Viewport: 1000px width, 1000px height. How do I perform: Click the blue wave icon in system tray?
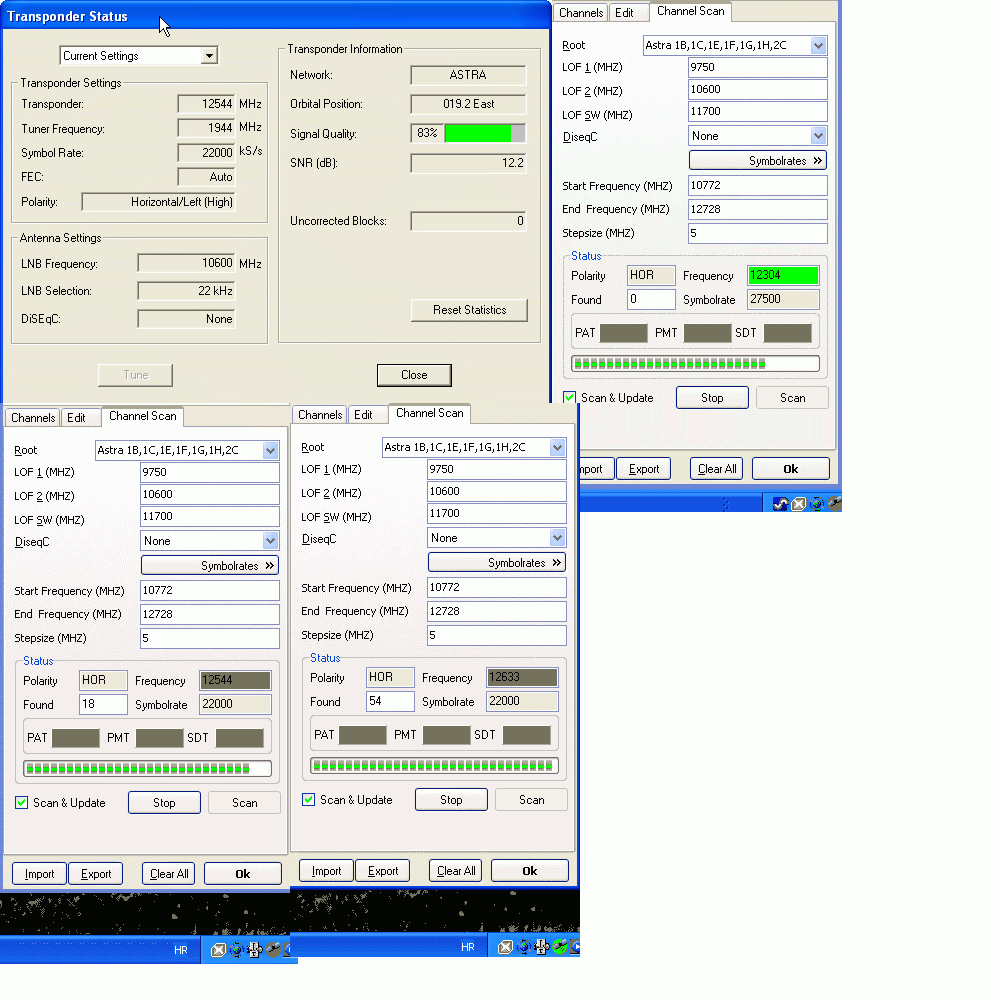pyautogui.click(x=781, y=504)
